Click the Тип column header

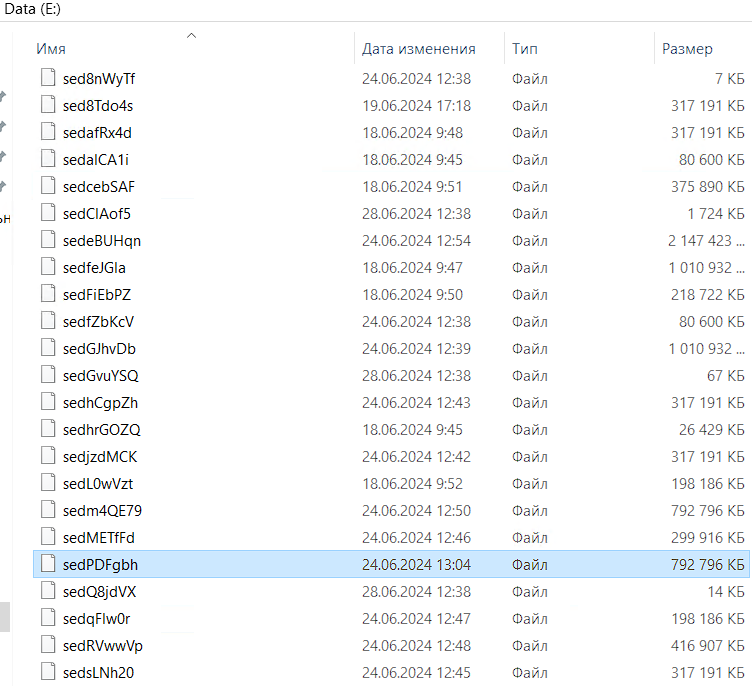pos(525,49)
